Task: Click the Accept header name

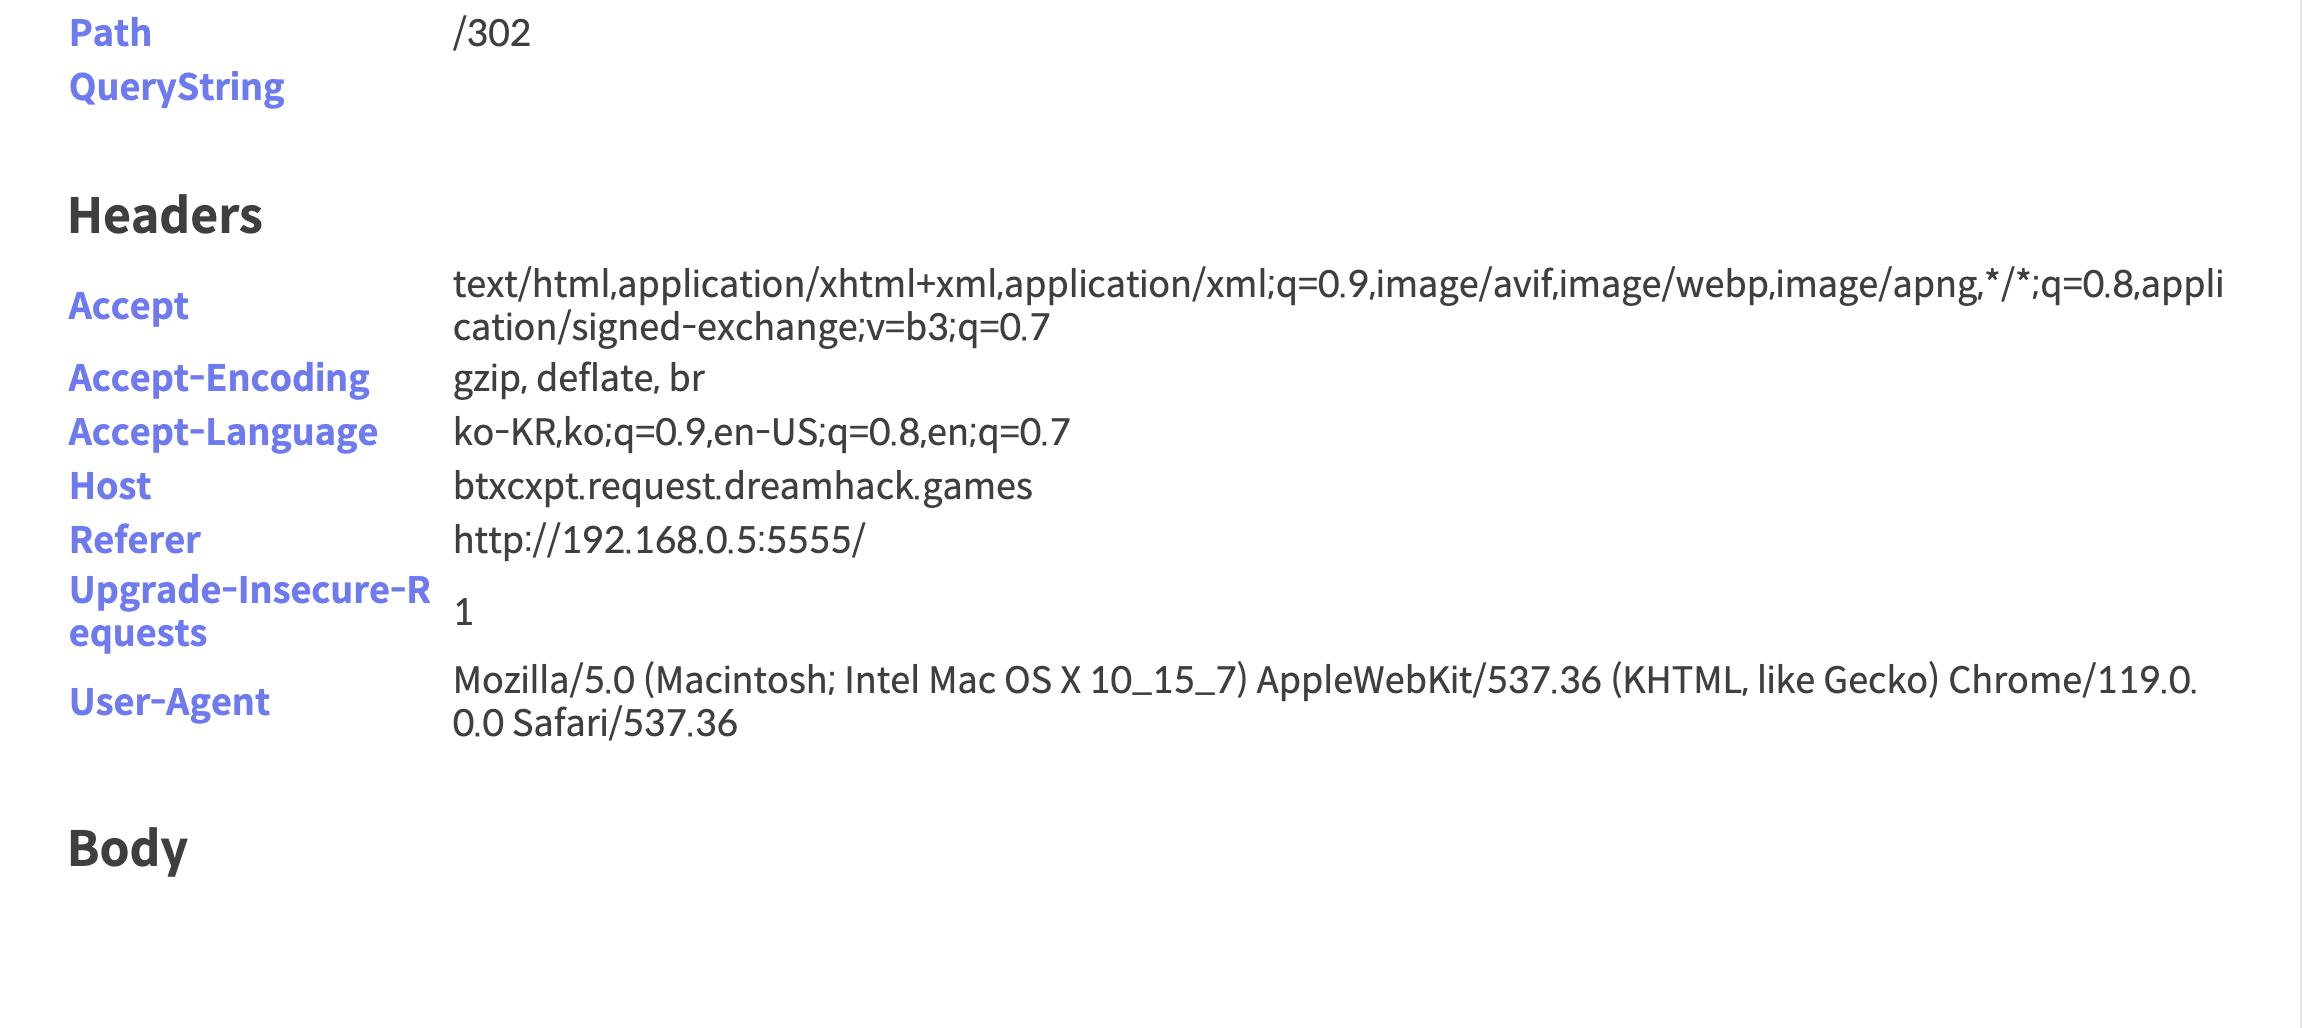Action: pos(128,306)
